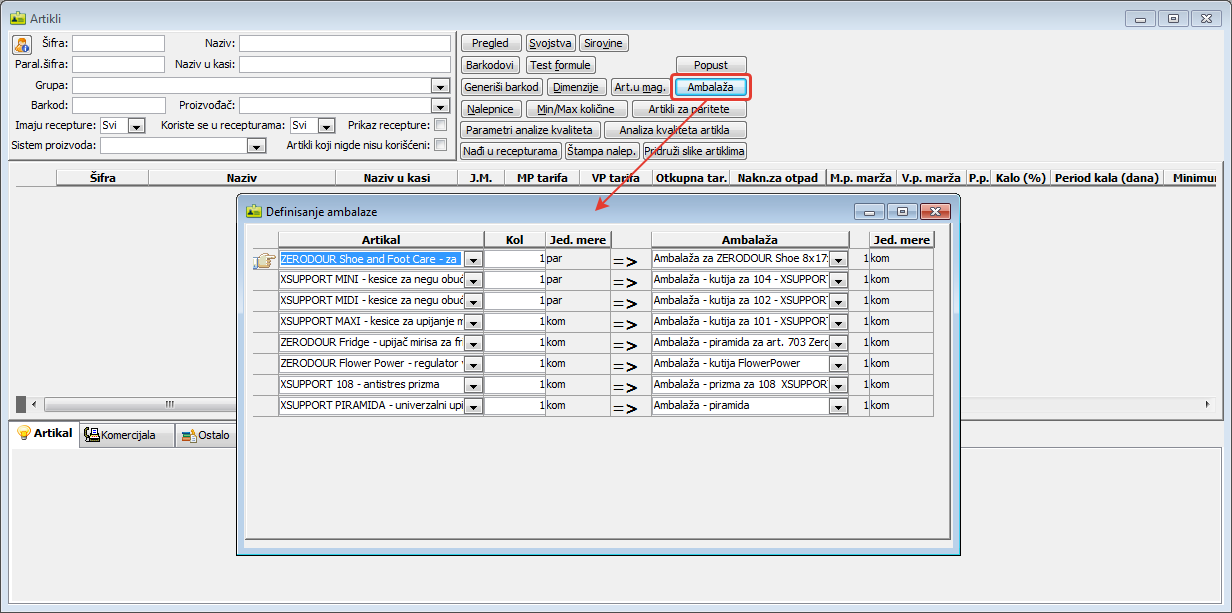Click the Period kala (dana) column header
Screen dimensions: 1232x613
pos(1106,178)
